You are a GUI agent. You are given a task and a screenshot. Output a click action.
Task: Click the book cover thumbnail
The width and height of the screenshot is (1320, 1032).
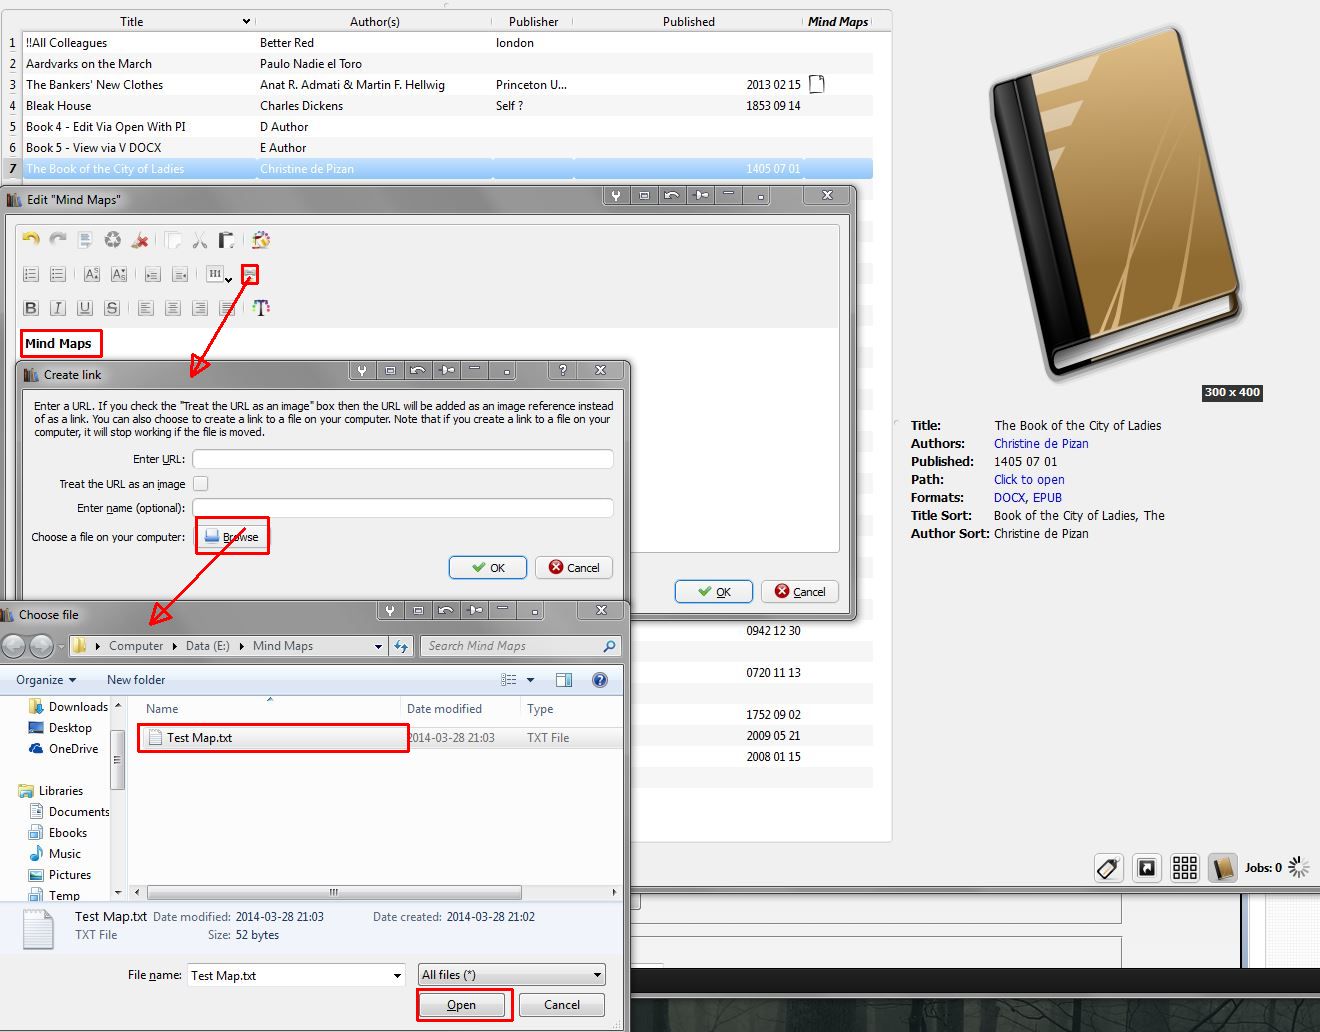click(1115, 202)
